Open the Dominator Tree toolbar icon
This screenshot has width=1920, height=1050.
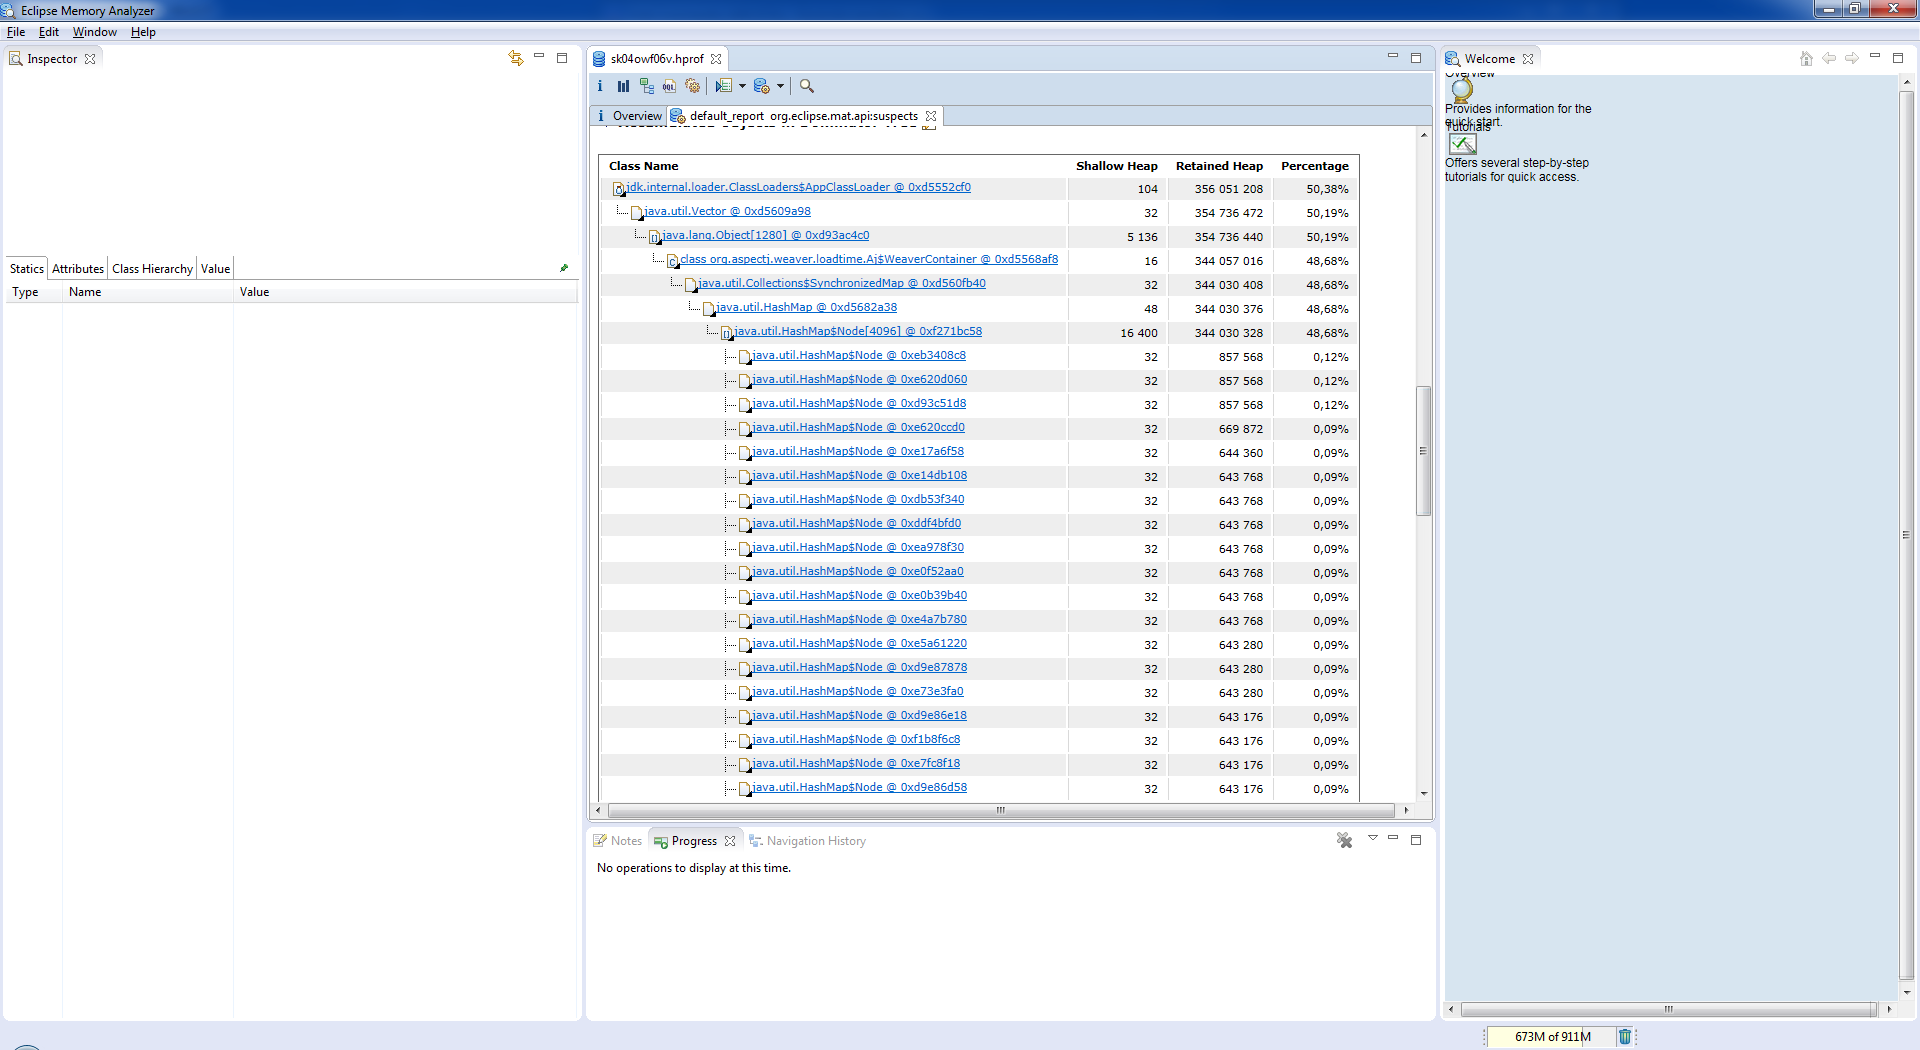click(646, 86)
